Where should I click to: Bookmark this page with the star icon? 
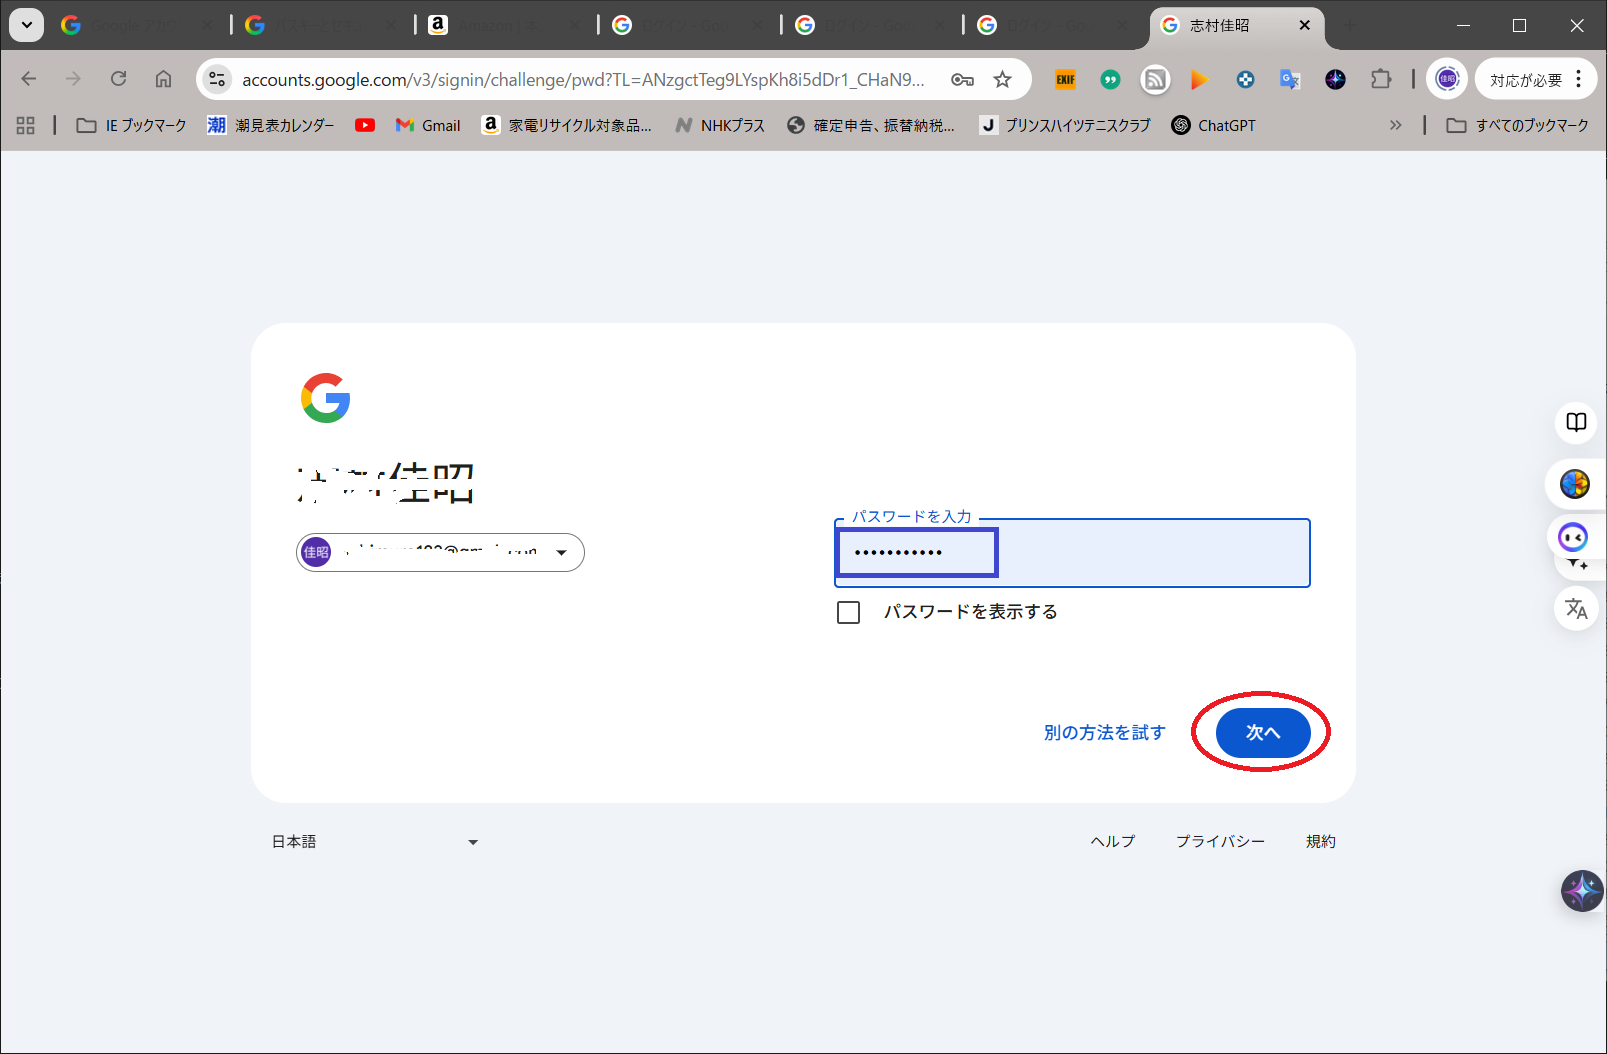[1002, 80]
